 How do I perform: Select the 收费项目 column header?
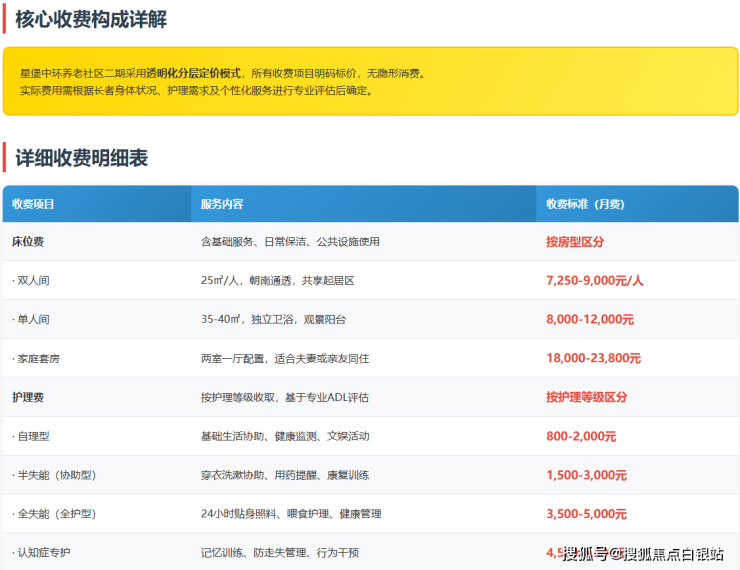coord(33,204)
